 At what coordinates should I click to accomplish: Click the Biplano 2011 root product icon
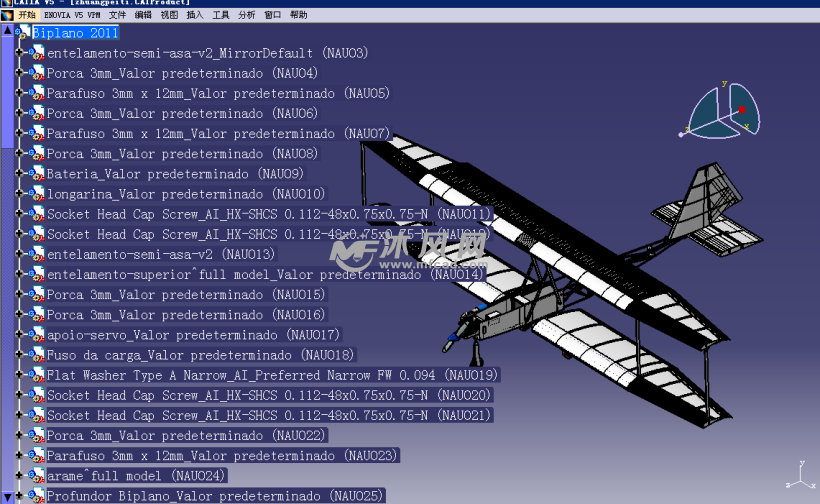coord(23,33)
